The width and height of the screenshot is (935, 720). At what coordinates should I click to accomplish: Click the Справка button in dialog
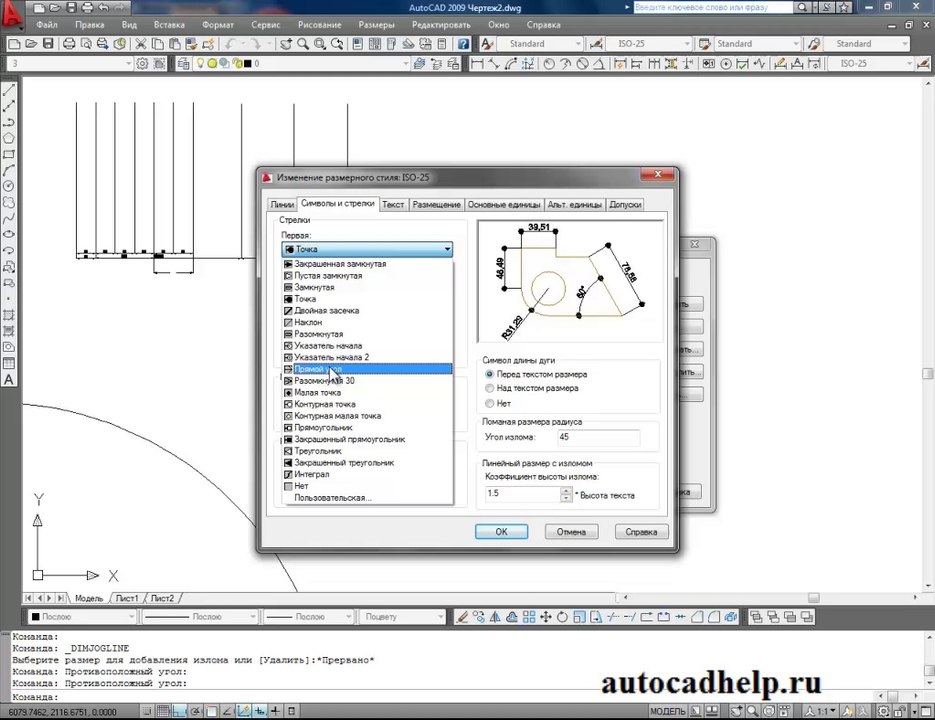click(641, 531)
